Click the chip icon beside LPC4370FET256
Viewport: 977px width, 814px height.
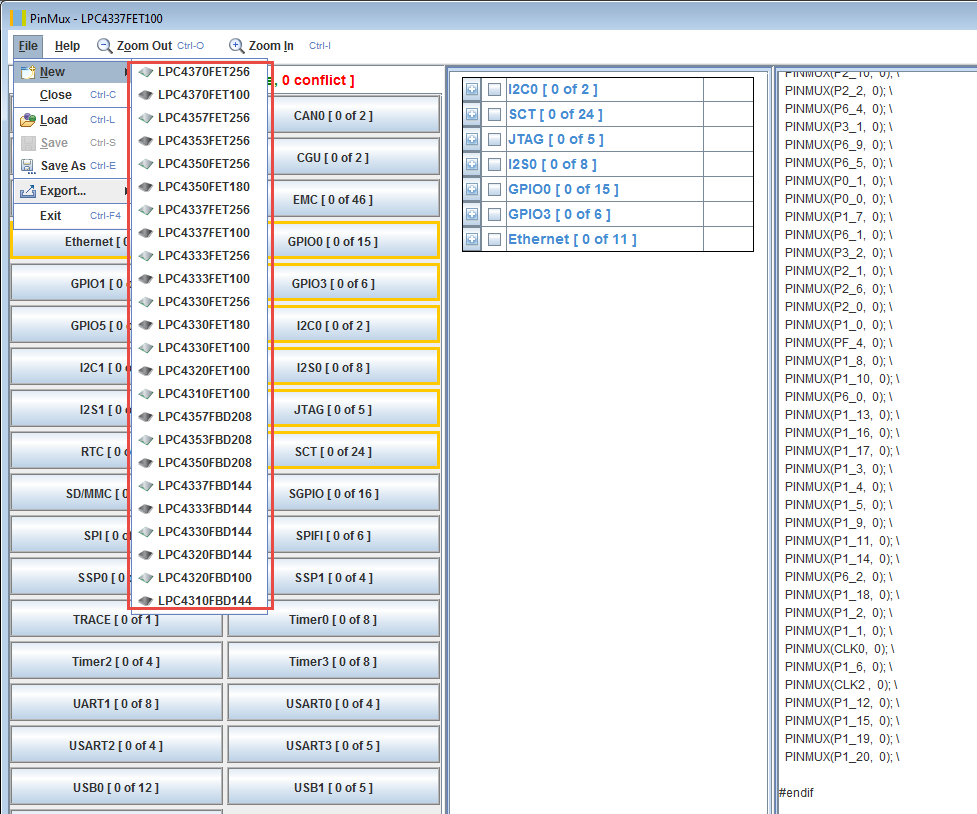click(146, 72)
